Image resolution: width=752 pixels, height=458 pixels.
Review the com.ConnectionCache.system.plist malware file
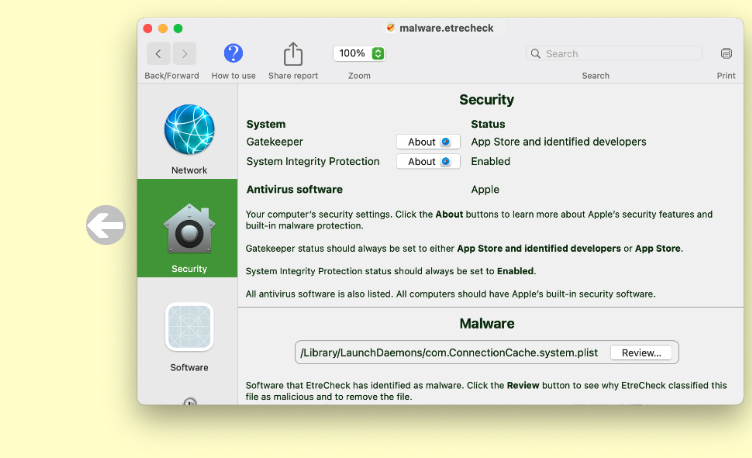click(x=641, y=353)
